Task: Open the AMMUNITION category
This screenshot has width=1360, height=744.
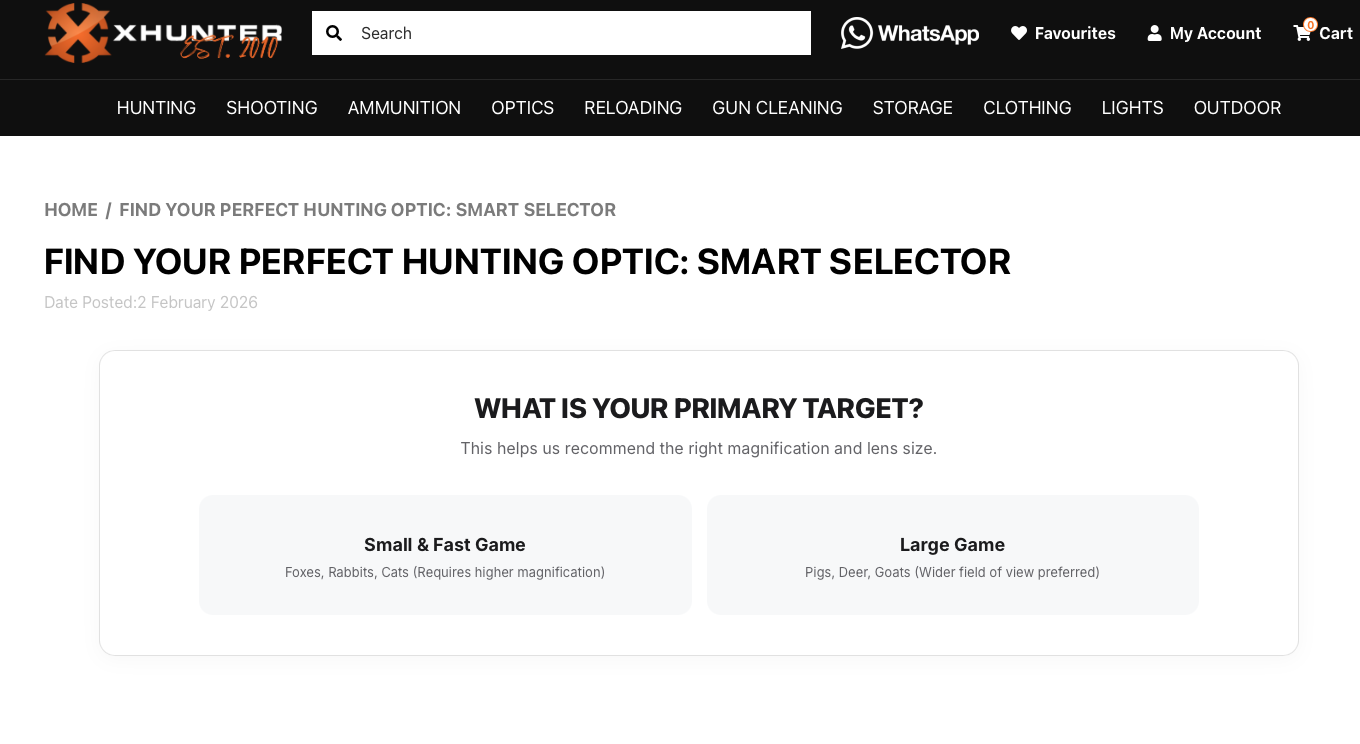Action: (404, 107)
